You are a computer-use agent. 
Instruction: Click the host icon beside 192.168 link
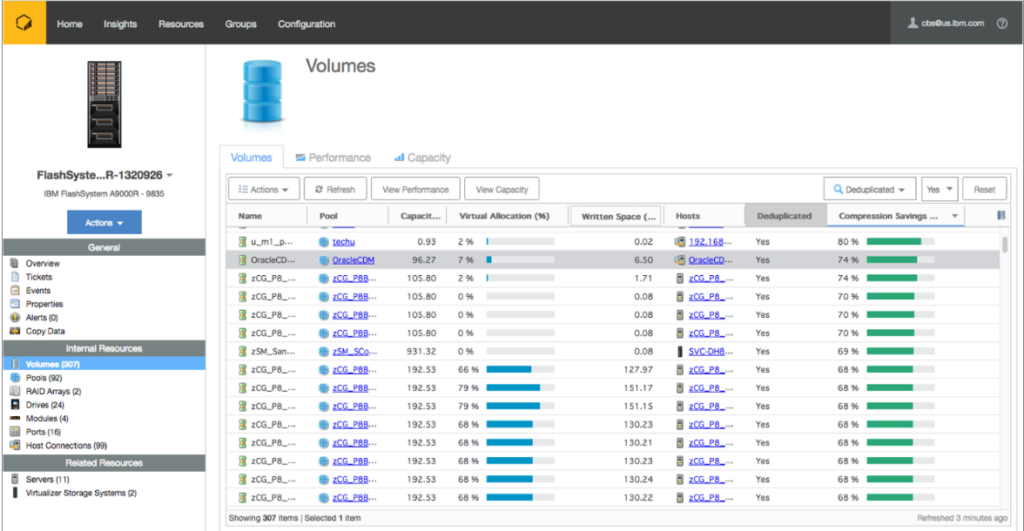[x=680, y=242]
